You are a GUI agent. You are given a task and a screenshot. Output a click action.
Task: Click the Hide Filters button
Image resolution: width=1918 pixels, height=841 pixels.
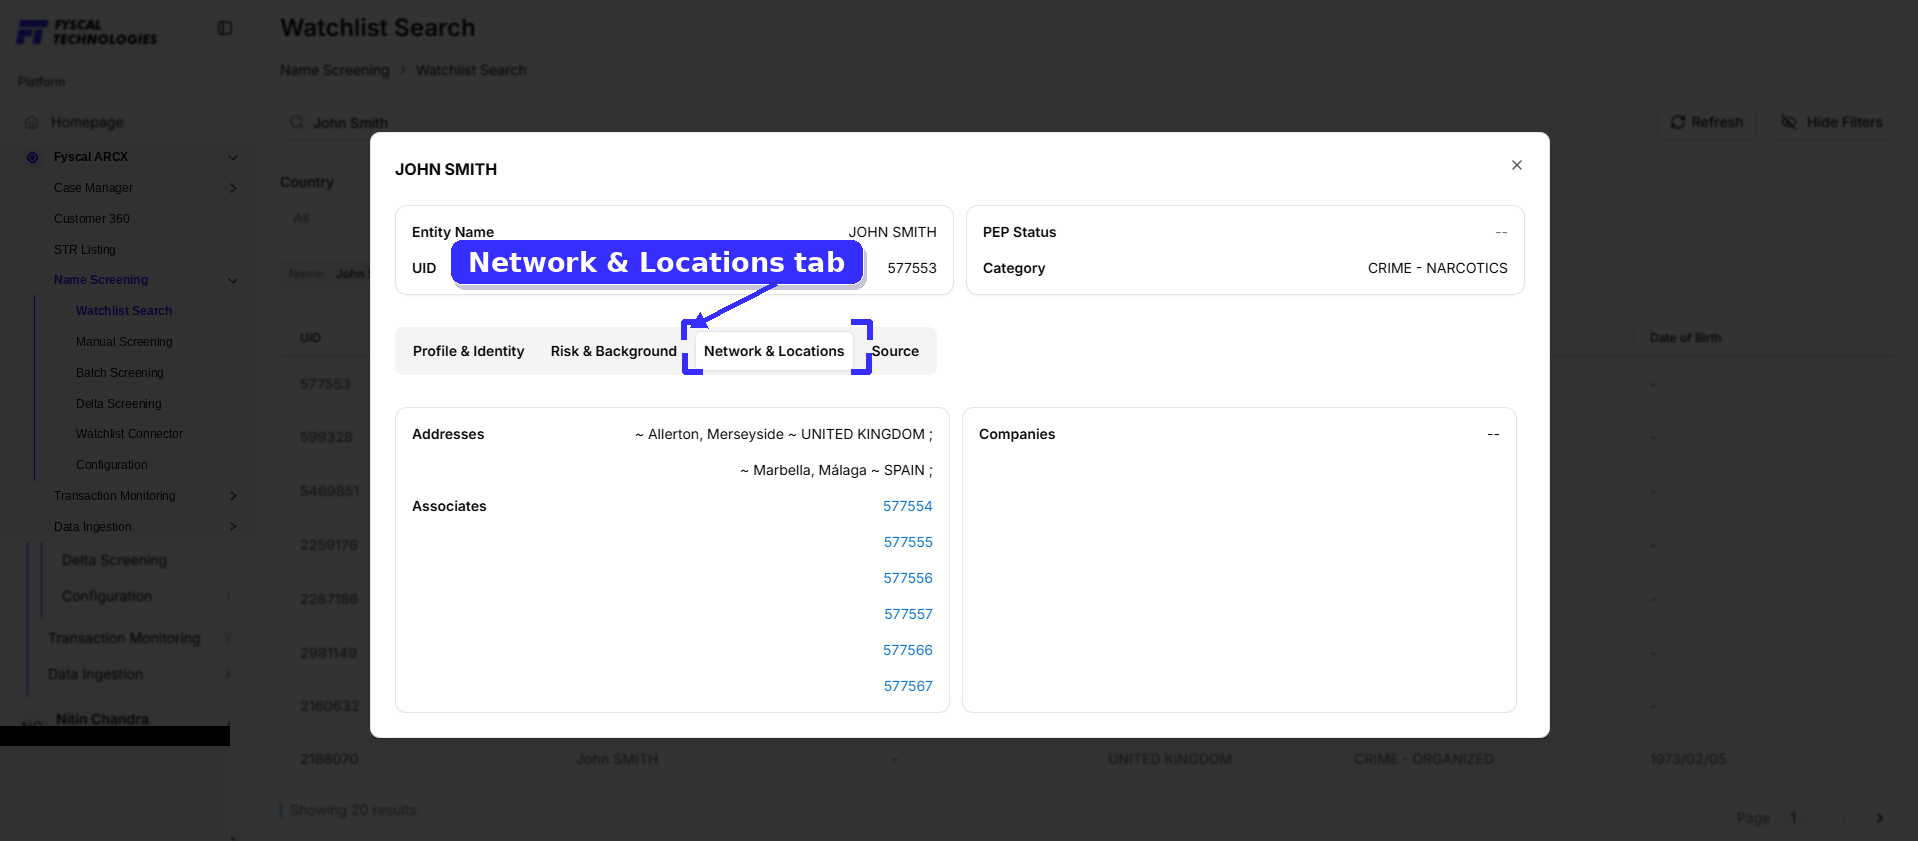[x=1832, y=122]
